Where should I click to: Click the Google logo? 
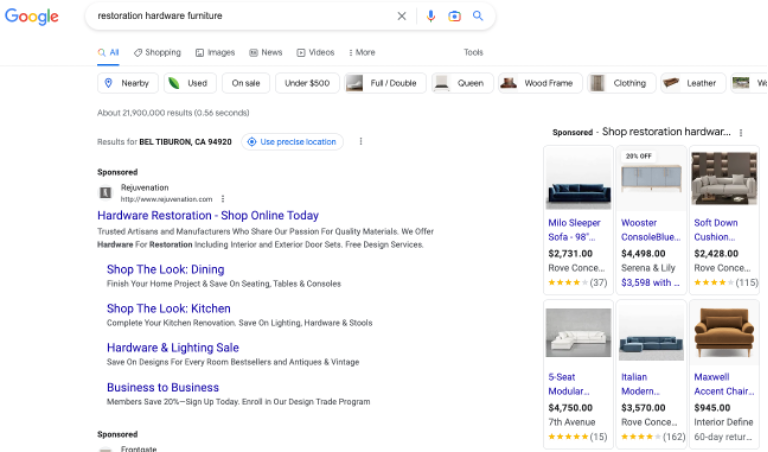tap(32, 16)
